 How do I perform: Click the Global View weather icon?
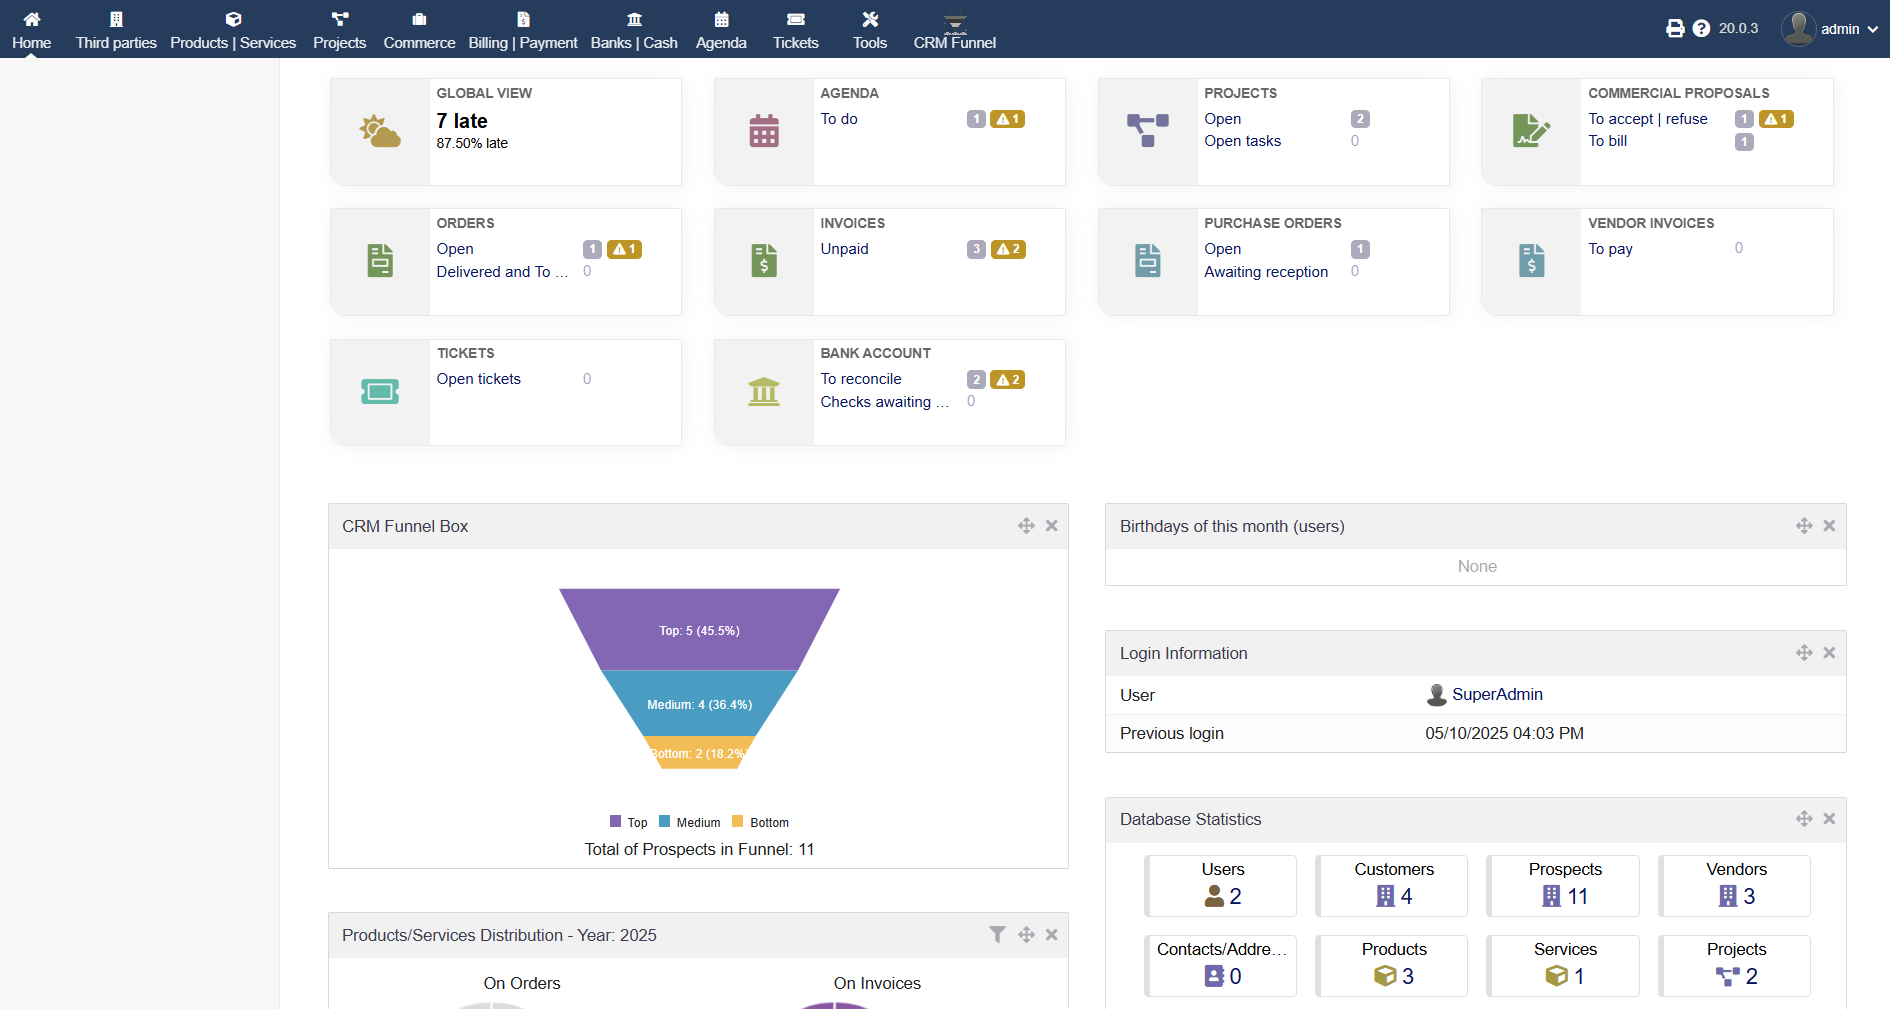coord(380,132)
